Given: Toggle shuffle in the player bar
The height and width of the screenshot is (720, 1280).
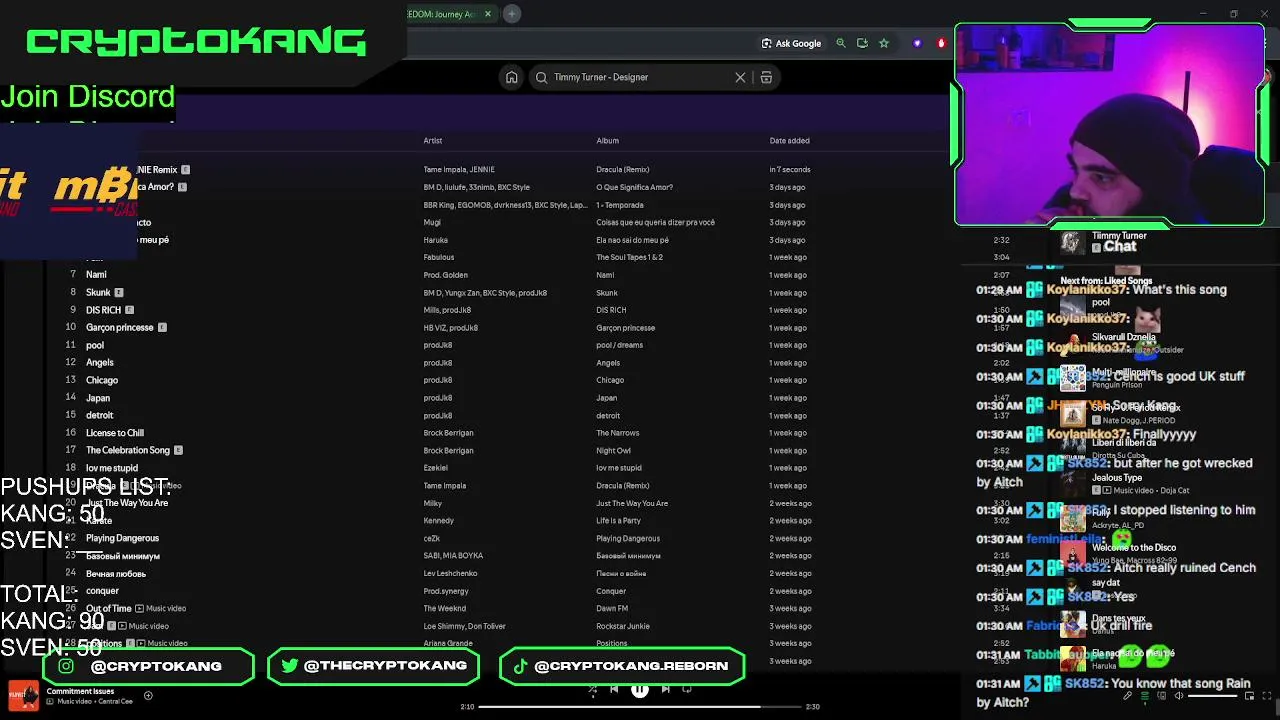Looking at the screenshot, I should pyautogui.click(x=592, y=689).
